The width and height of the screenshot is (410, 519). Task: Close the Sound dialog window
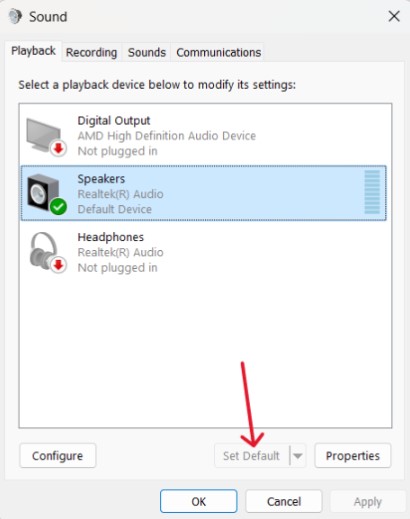[394, 16]
